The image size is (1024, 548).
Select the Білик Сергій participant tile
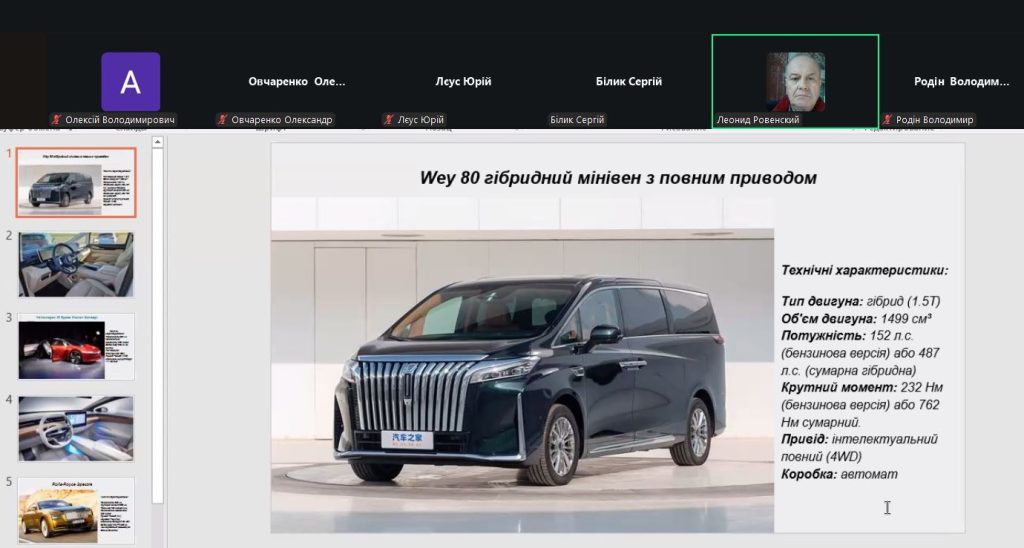click(628, 82)
